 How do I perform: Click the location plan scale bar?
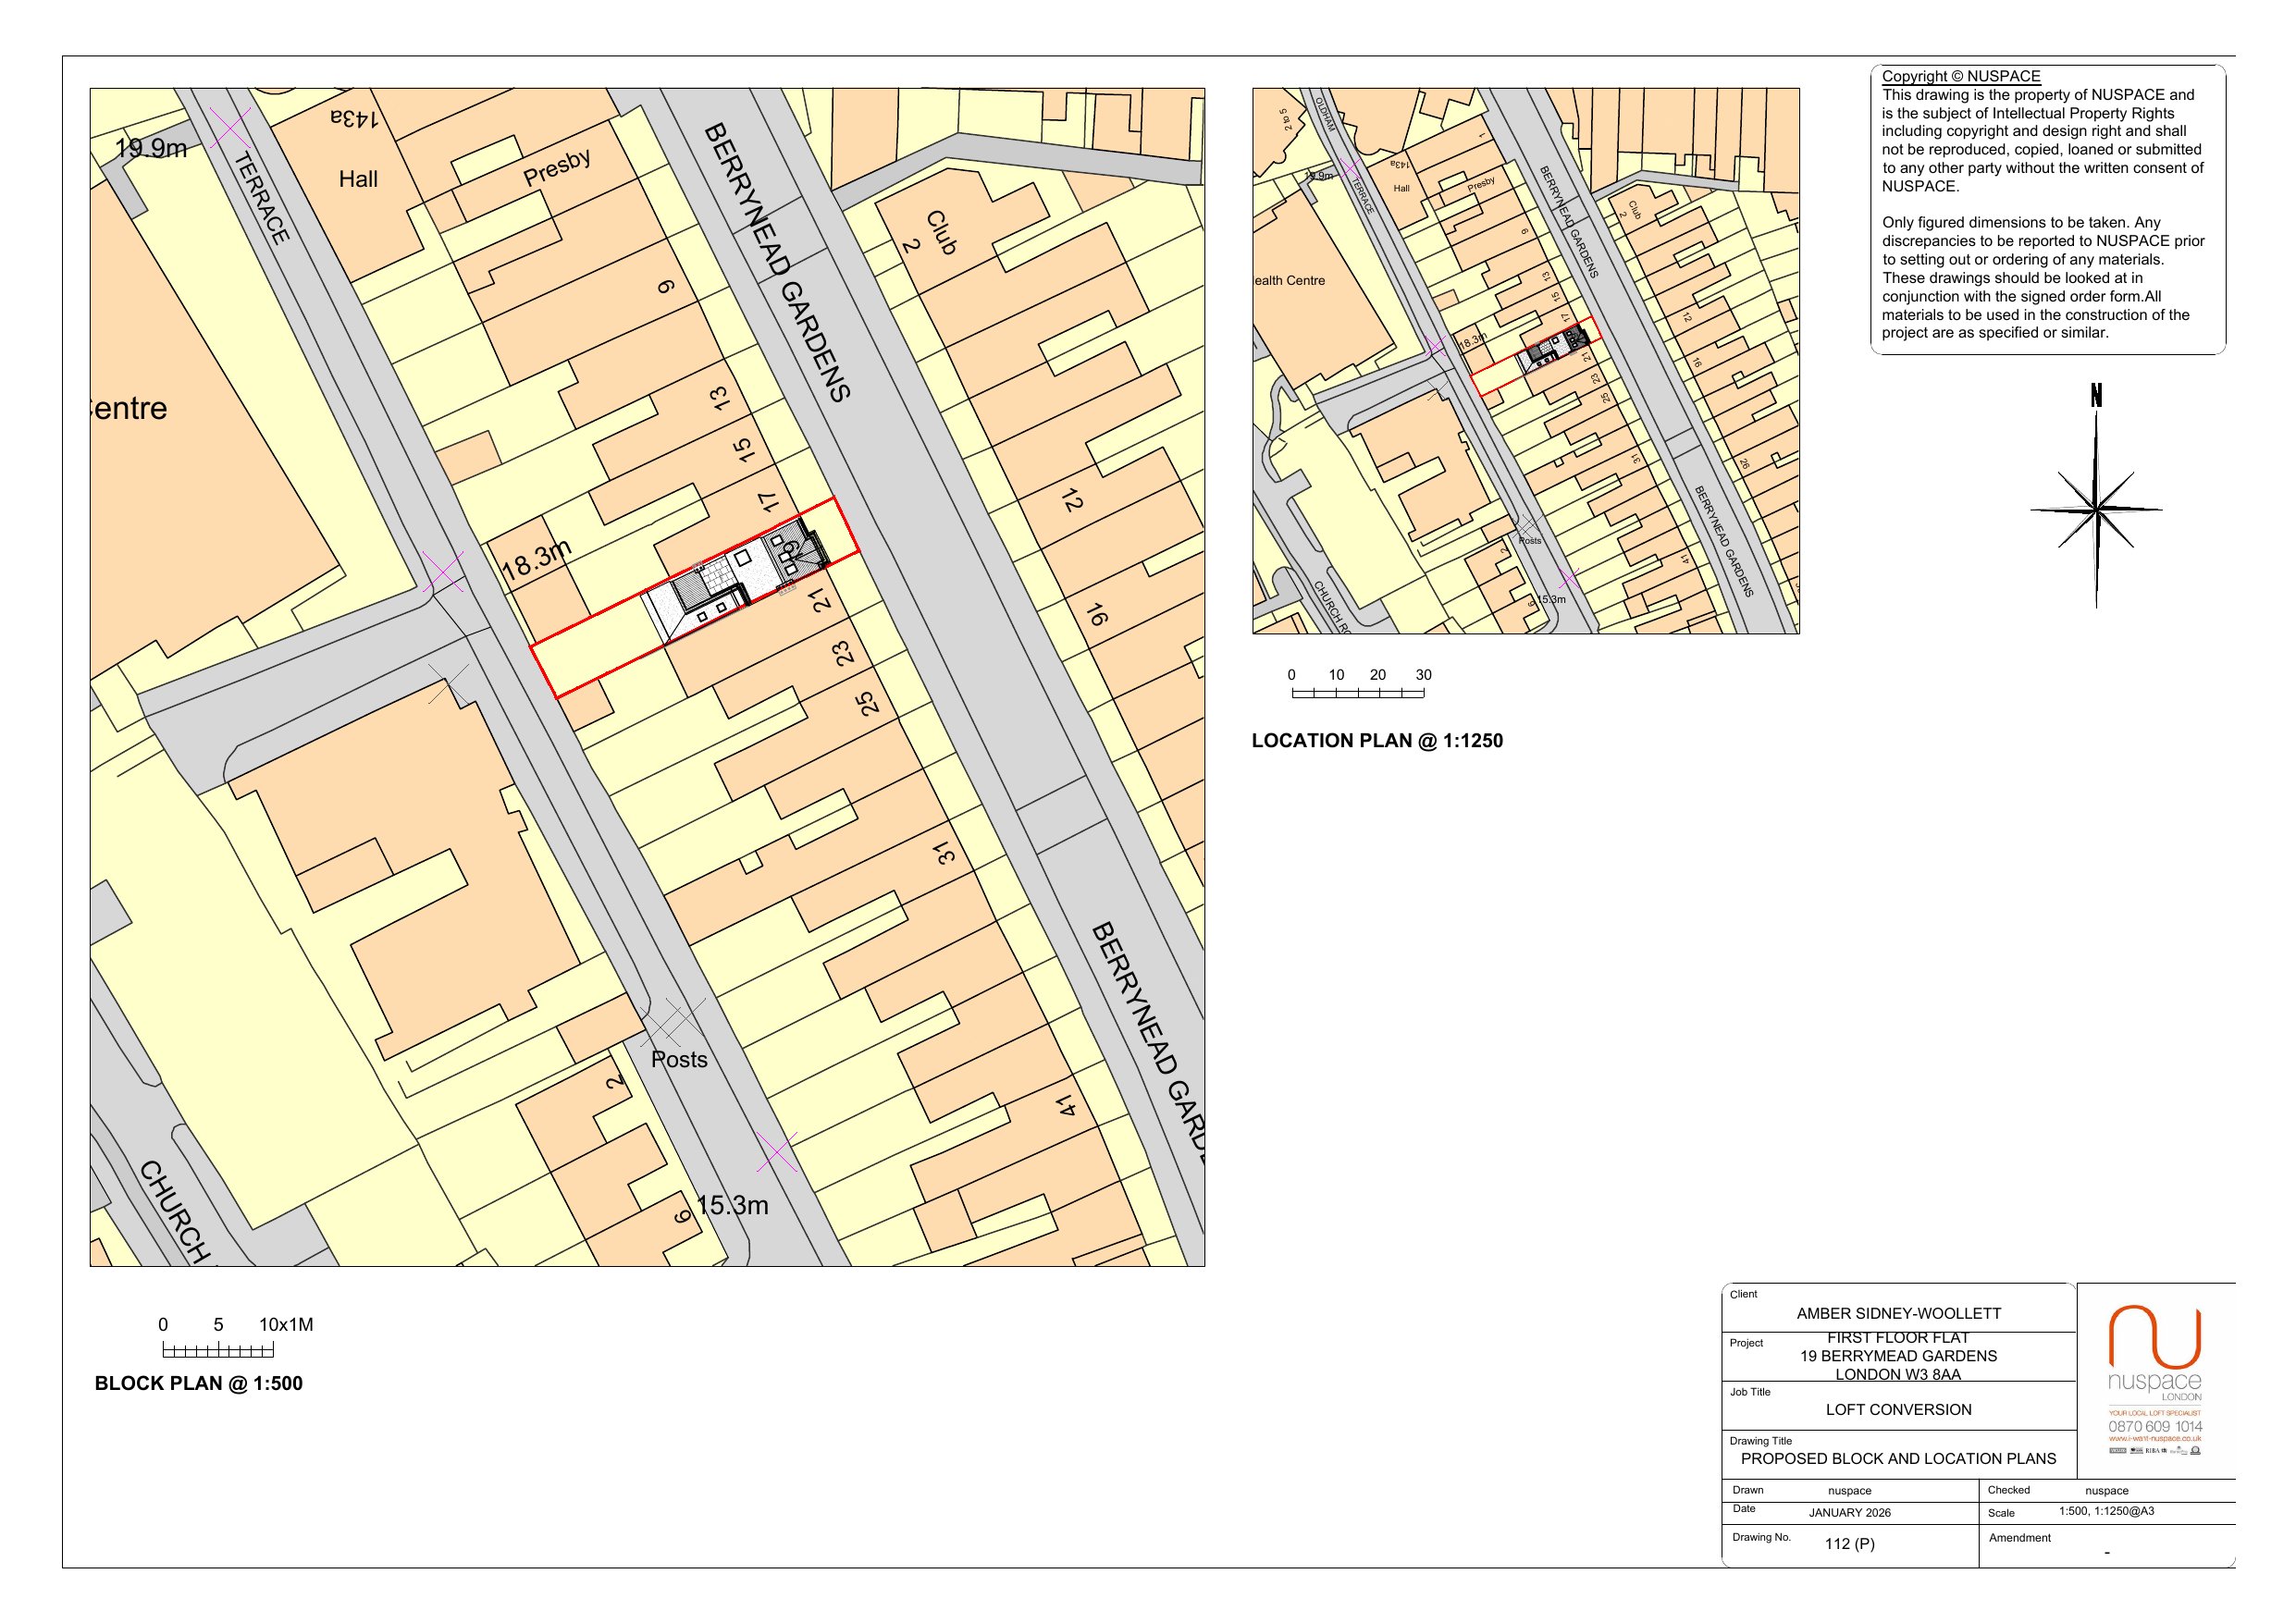click(1357, 693)
